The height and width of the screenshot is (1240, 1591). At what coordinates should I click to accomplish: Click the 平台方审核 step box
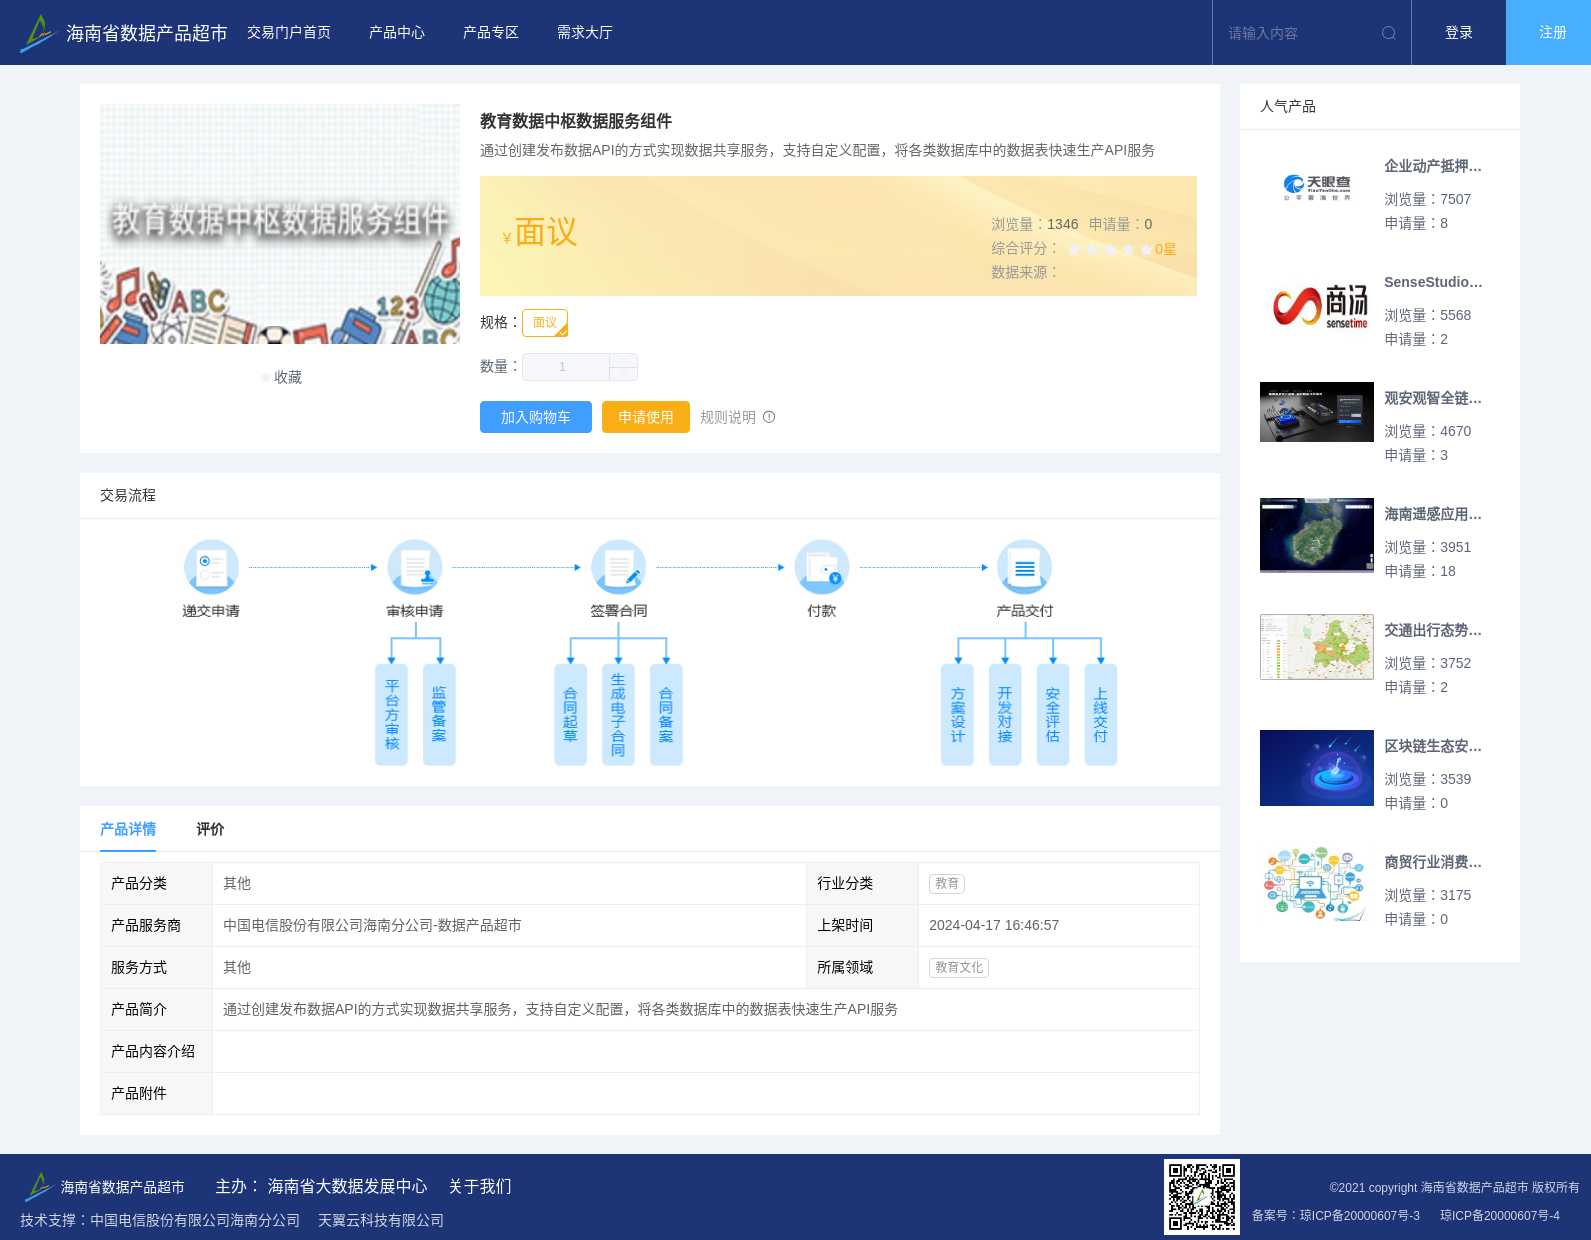click(x=391, y=715)
